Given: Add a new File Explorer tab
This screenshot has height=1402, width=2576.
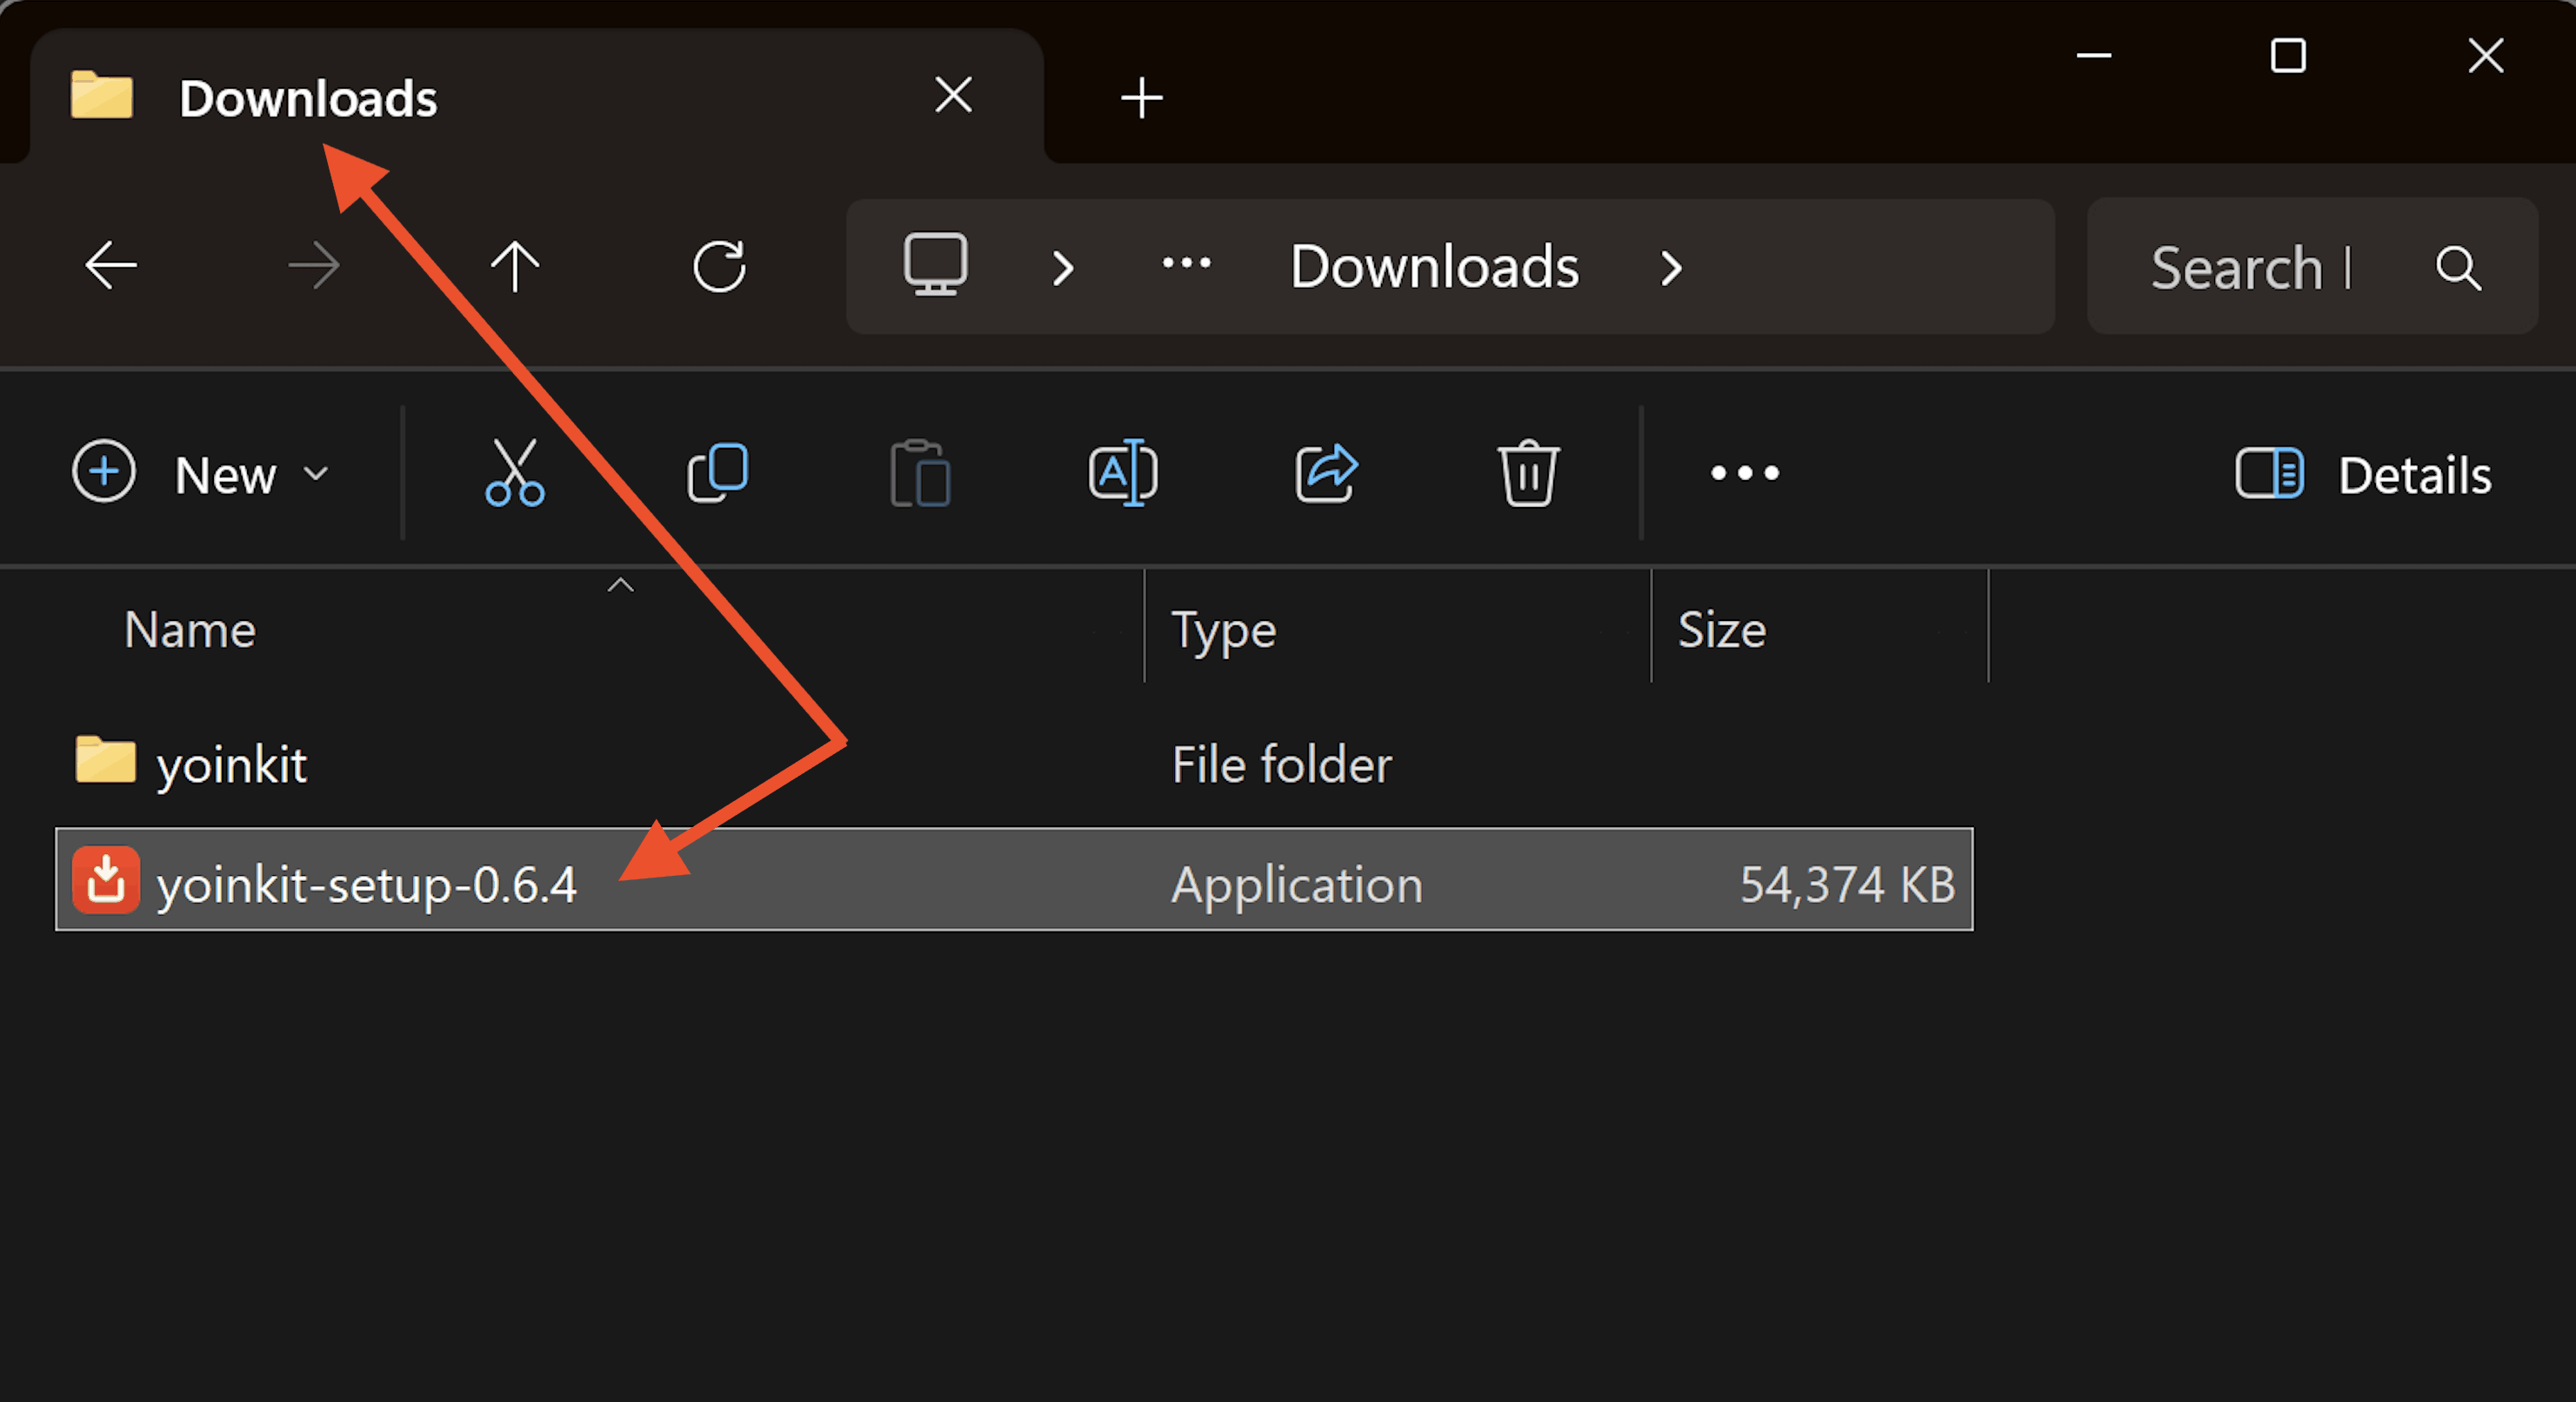Looking at the screenshot, I should coord(1141,98).
